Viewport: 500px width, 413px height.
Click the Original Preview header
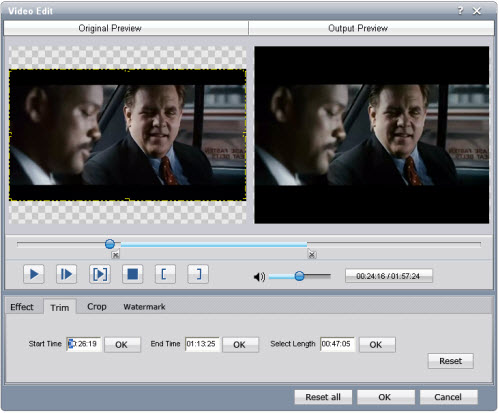point(126,28)
